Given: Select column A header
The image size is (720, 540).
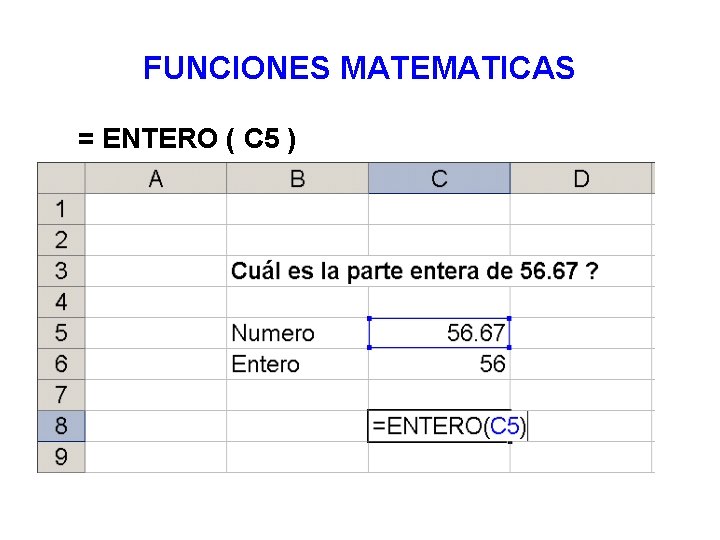Looking at the screenshot, I should pyautogui.click(x=156, y=179).
